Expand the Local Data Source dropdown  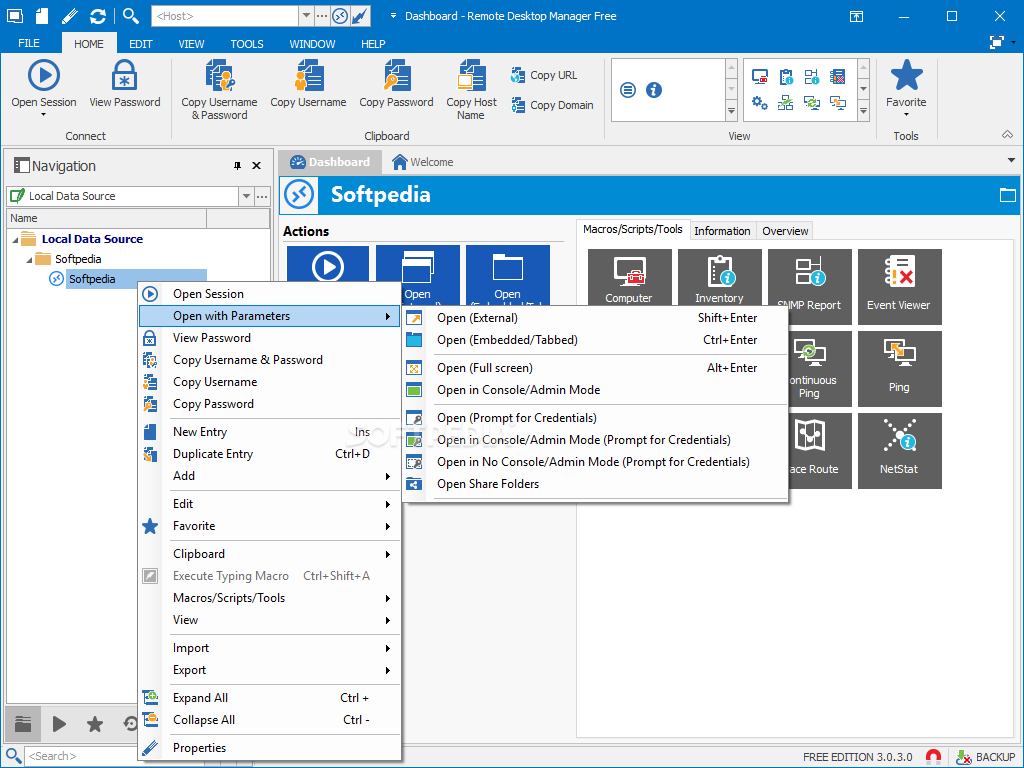tap(246, 196)
